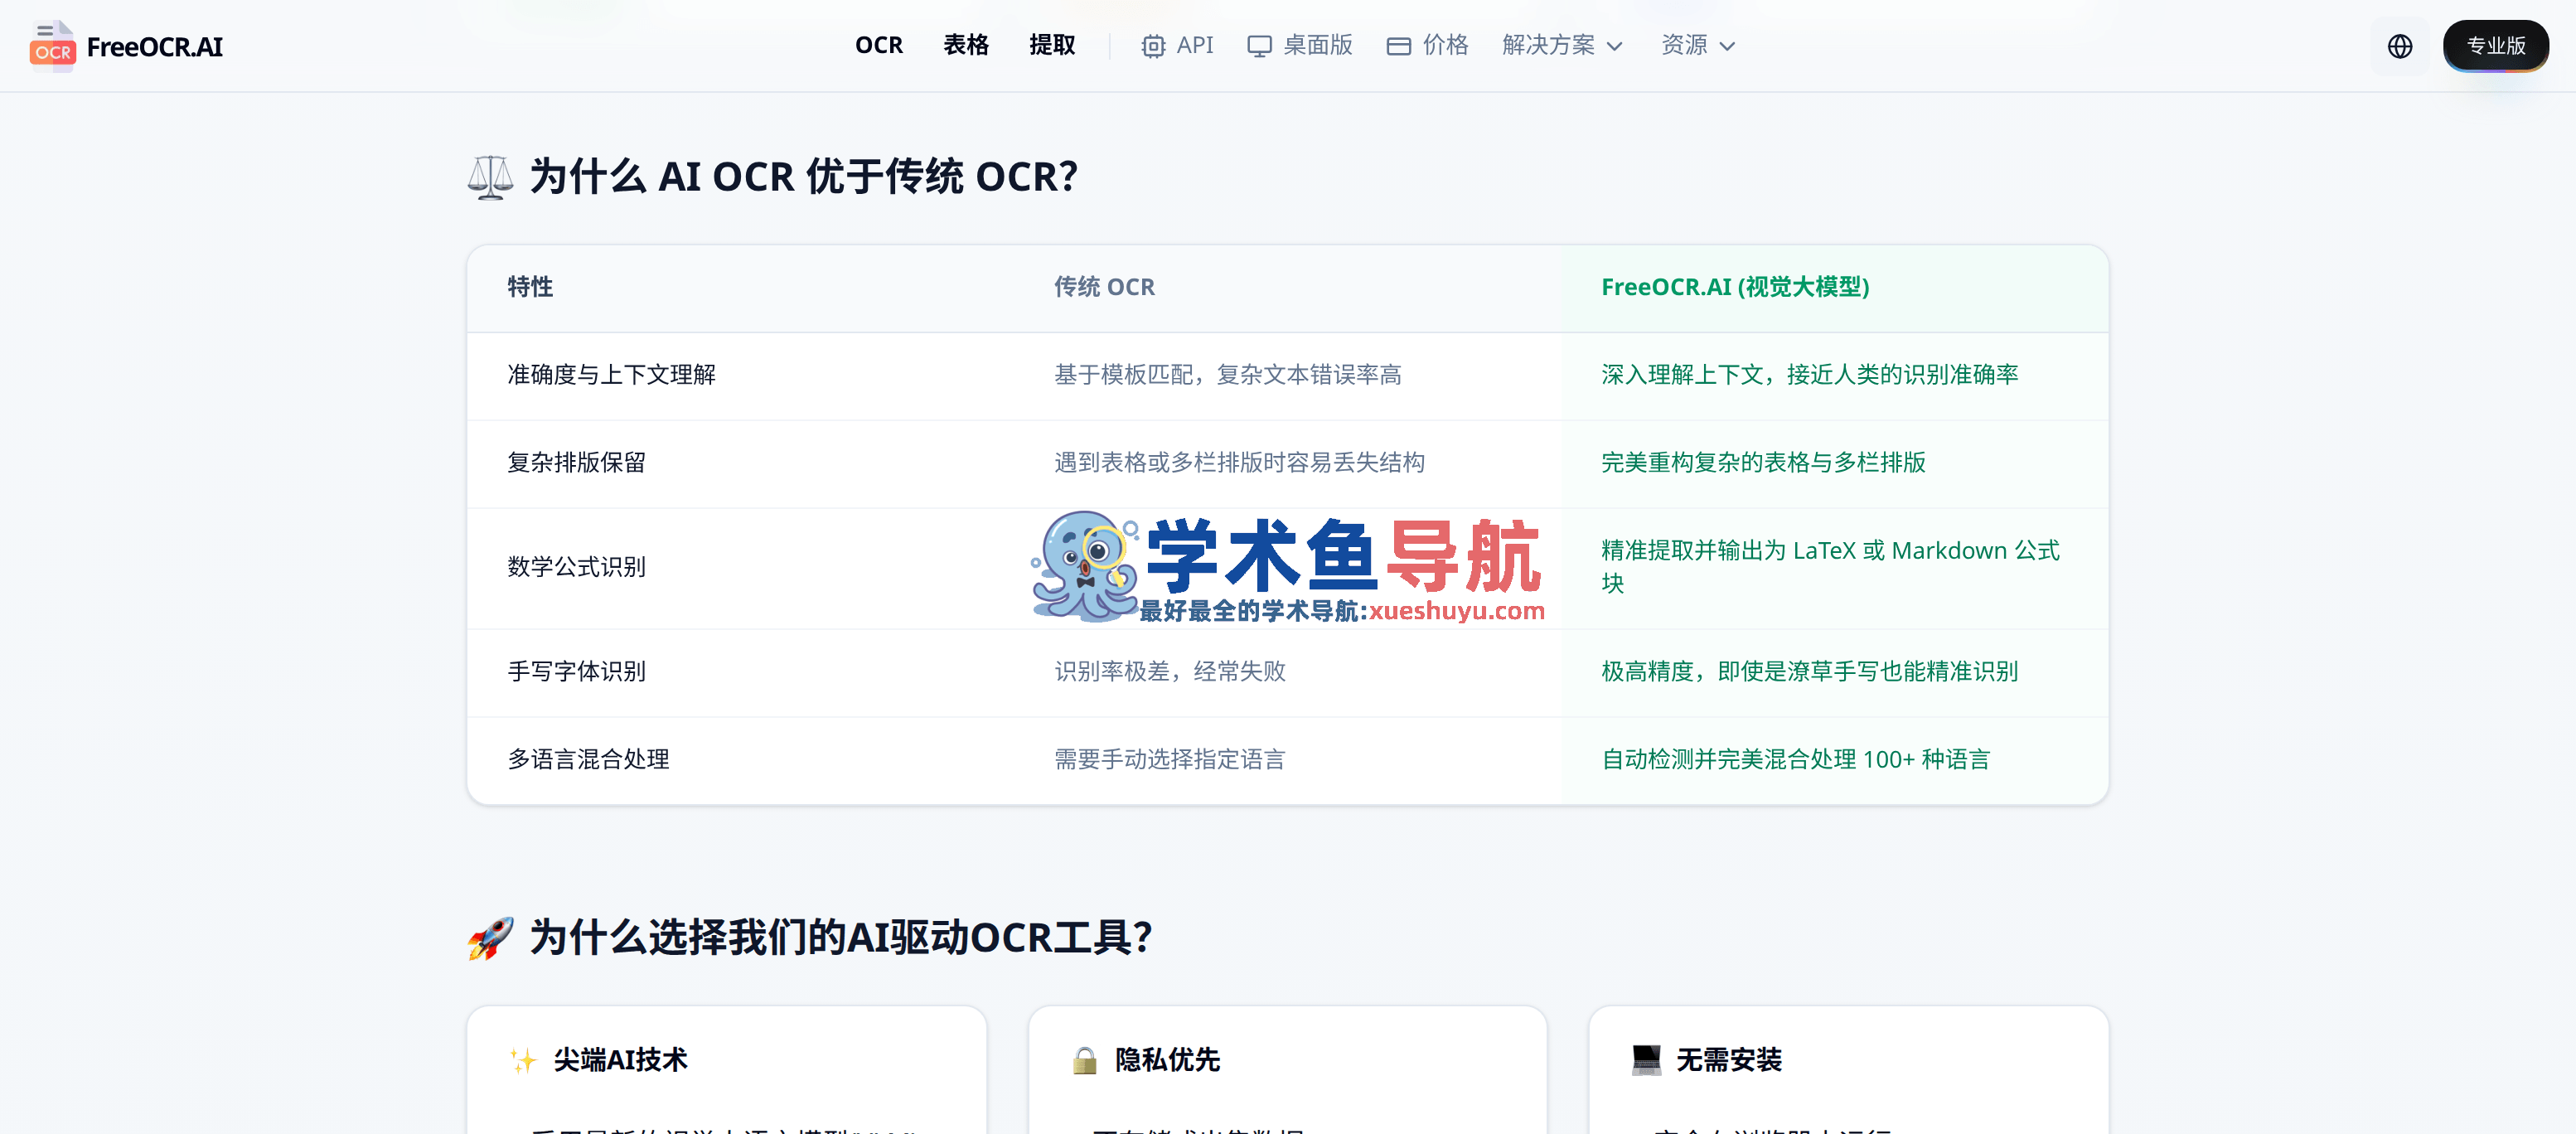Click the FreeOCR.AI logo icon
Viewport: 2576px width, 1134px height.
pos(52,46)
